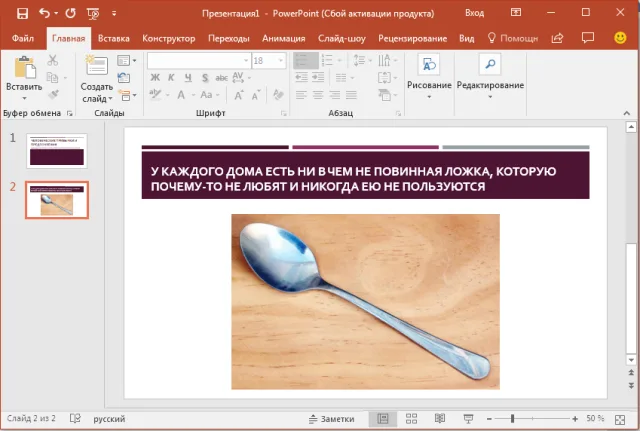Select slide 1 thumbnail
This screenshot has width=640, height=431.
(x=57, y=151)
